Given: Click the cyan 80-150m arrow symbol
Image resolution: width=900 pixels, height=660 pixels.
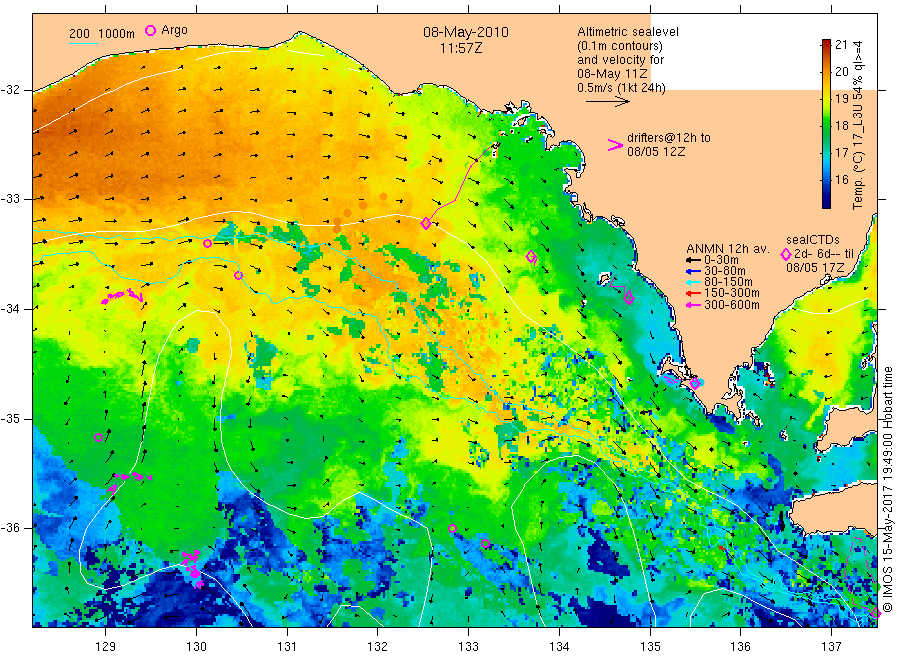Looking at the screenshot, I should pyautogui.click(x=693, y=282).
